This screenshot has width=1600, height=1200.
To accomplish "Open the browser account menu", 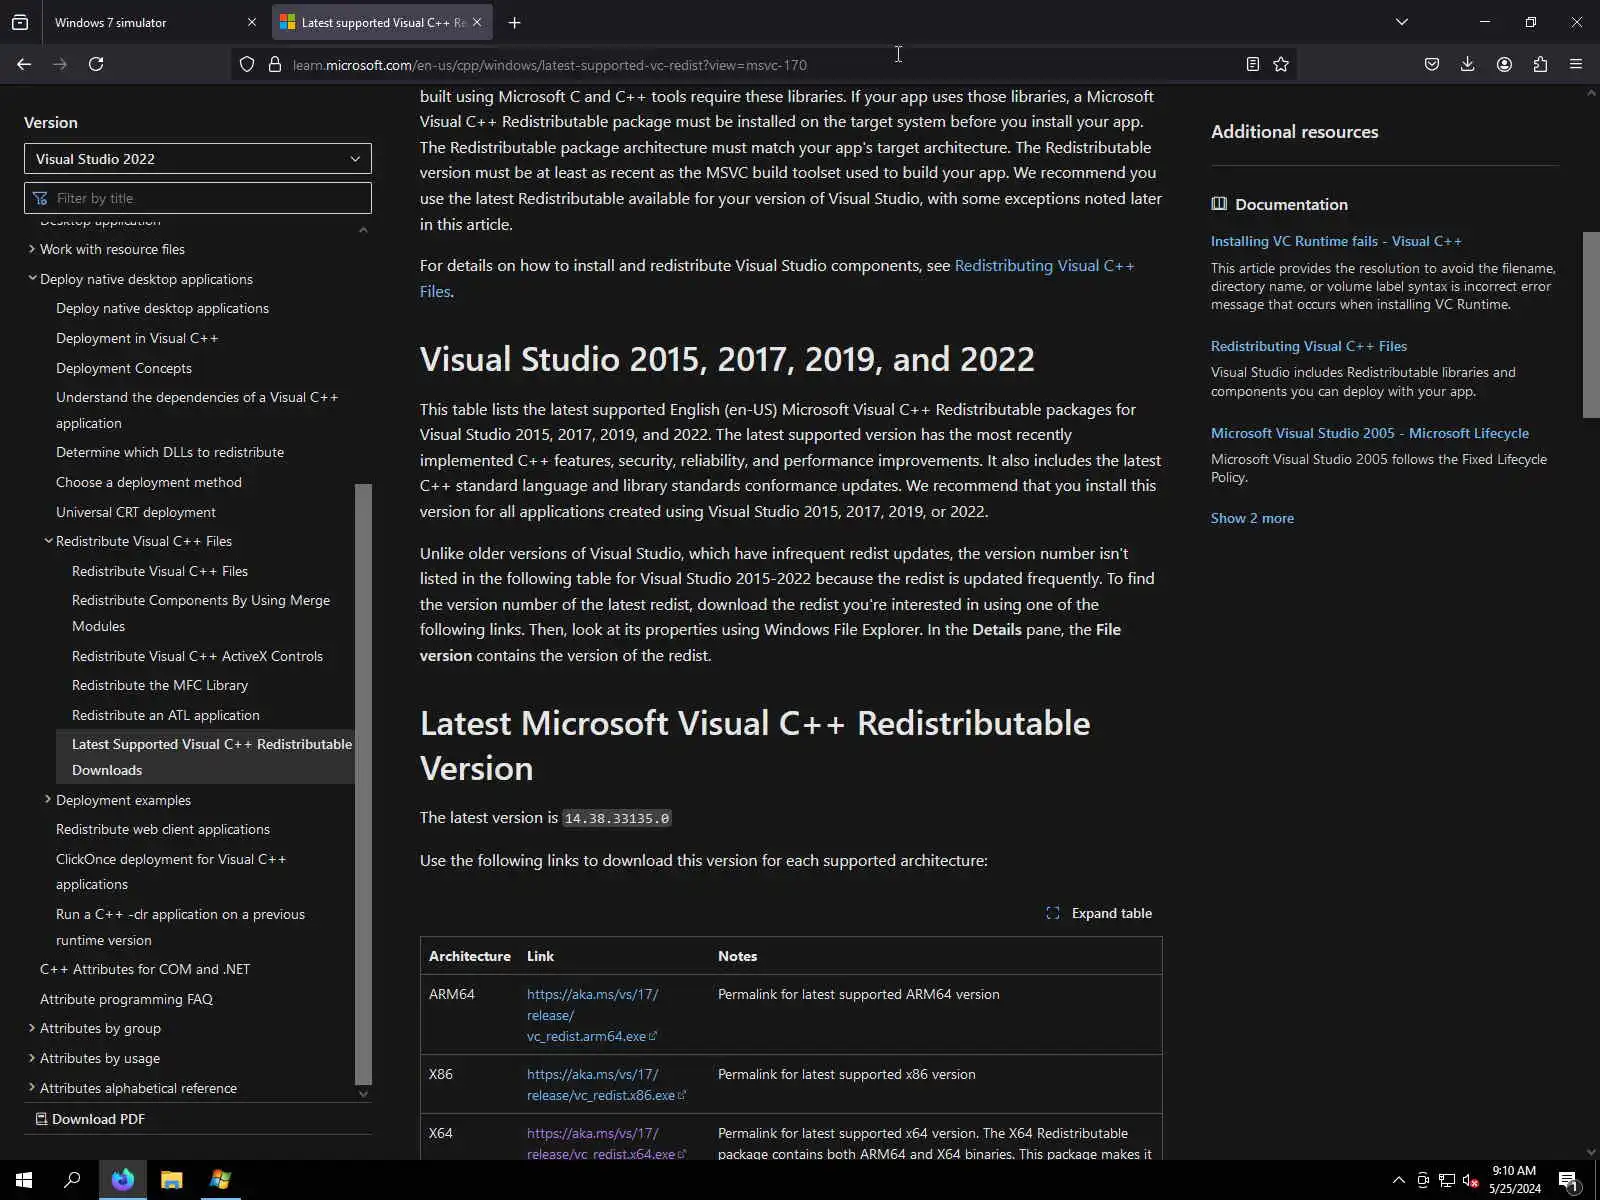I will point(1504,64).
